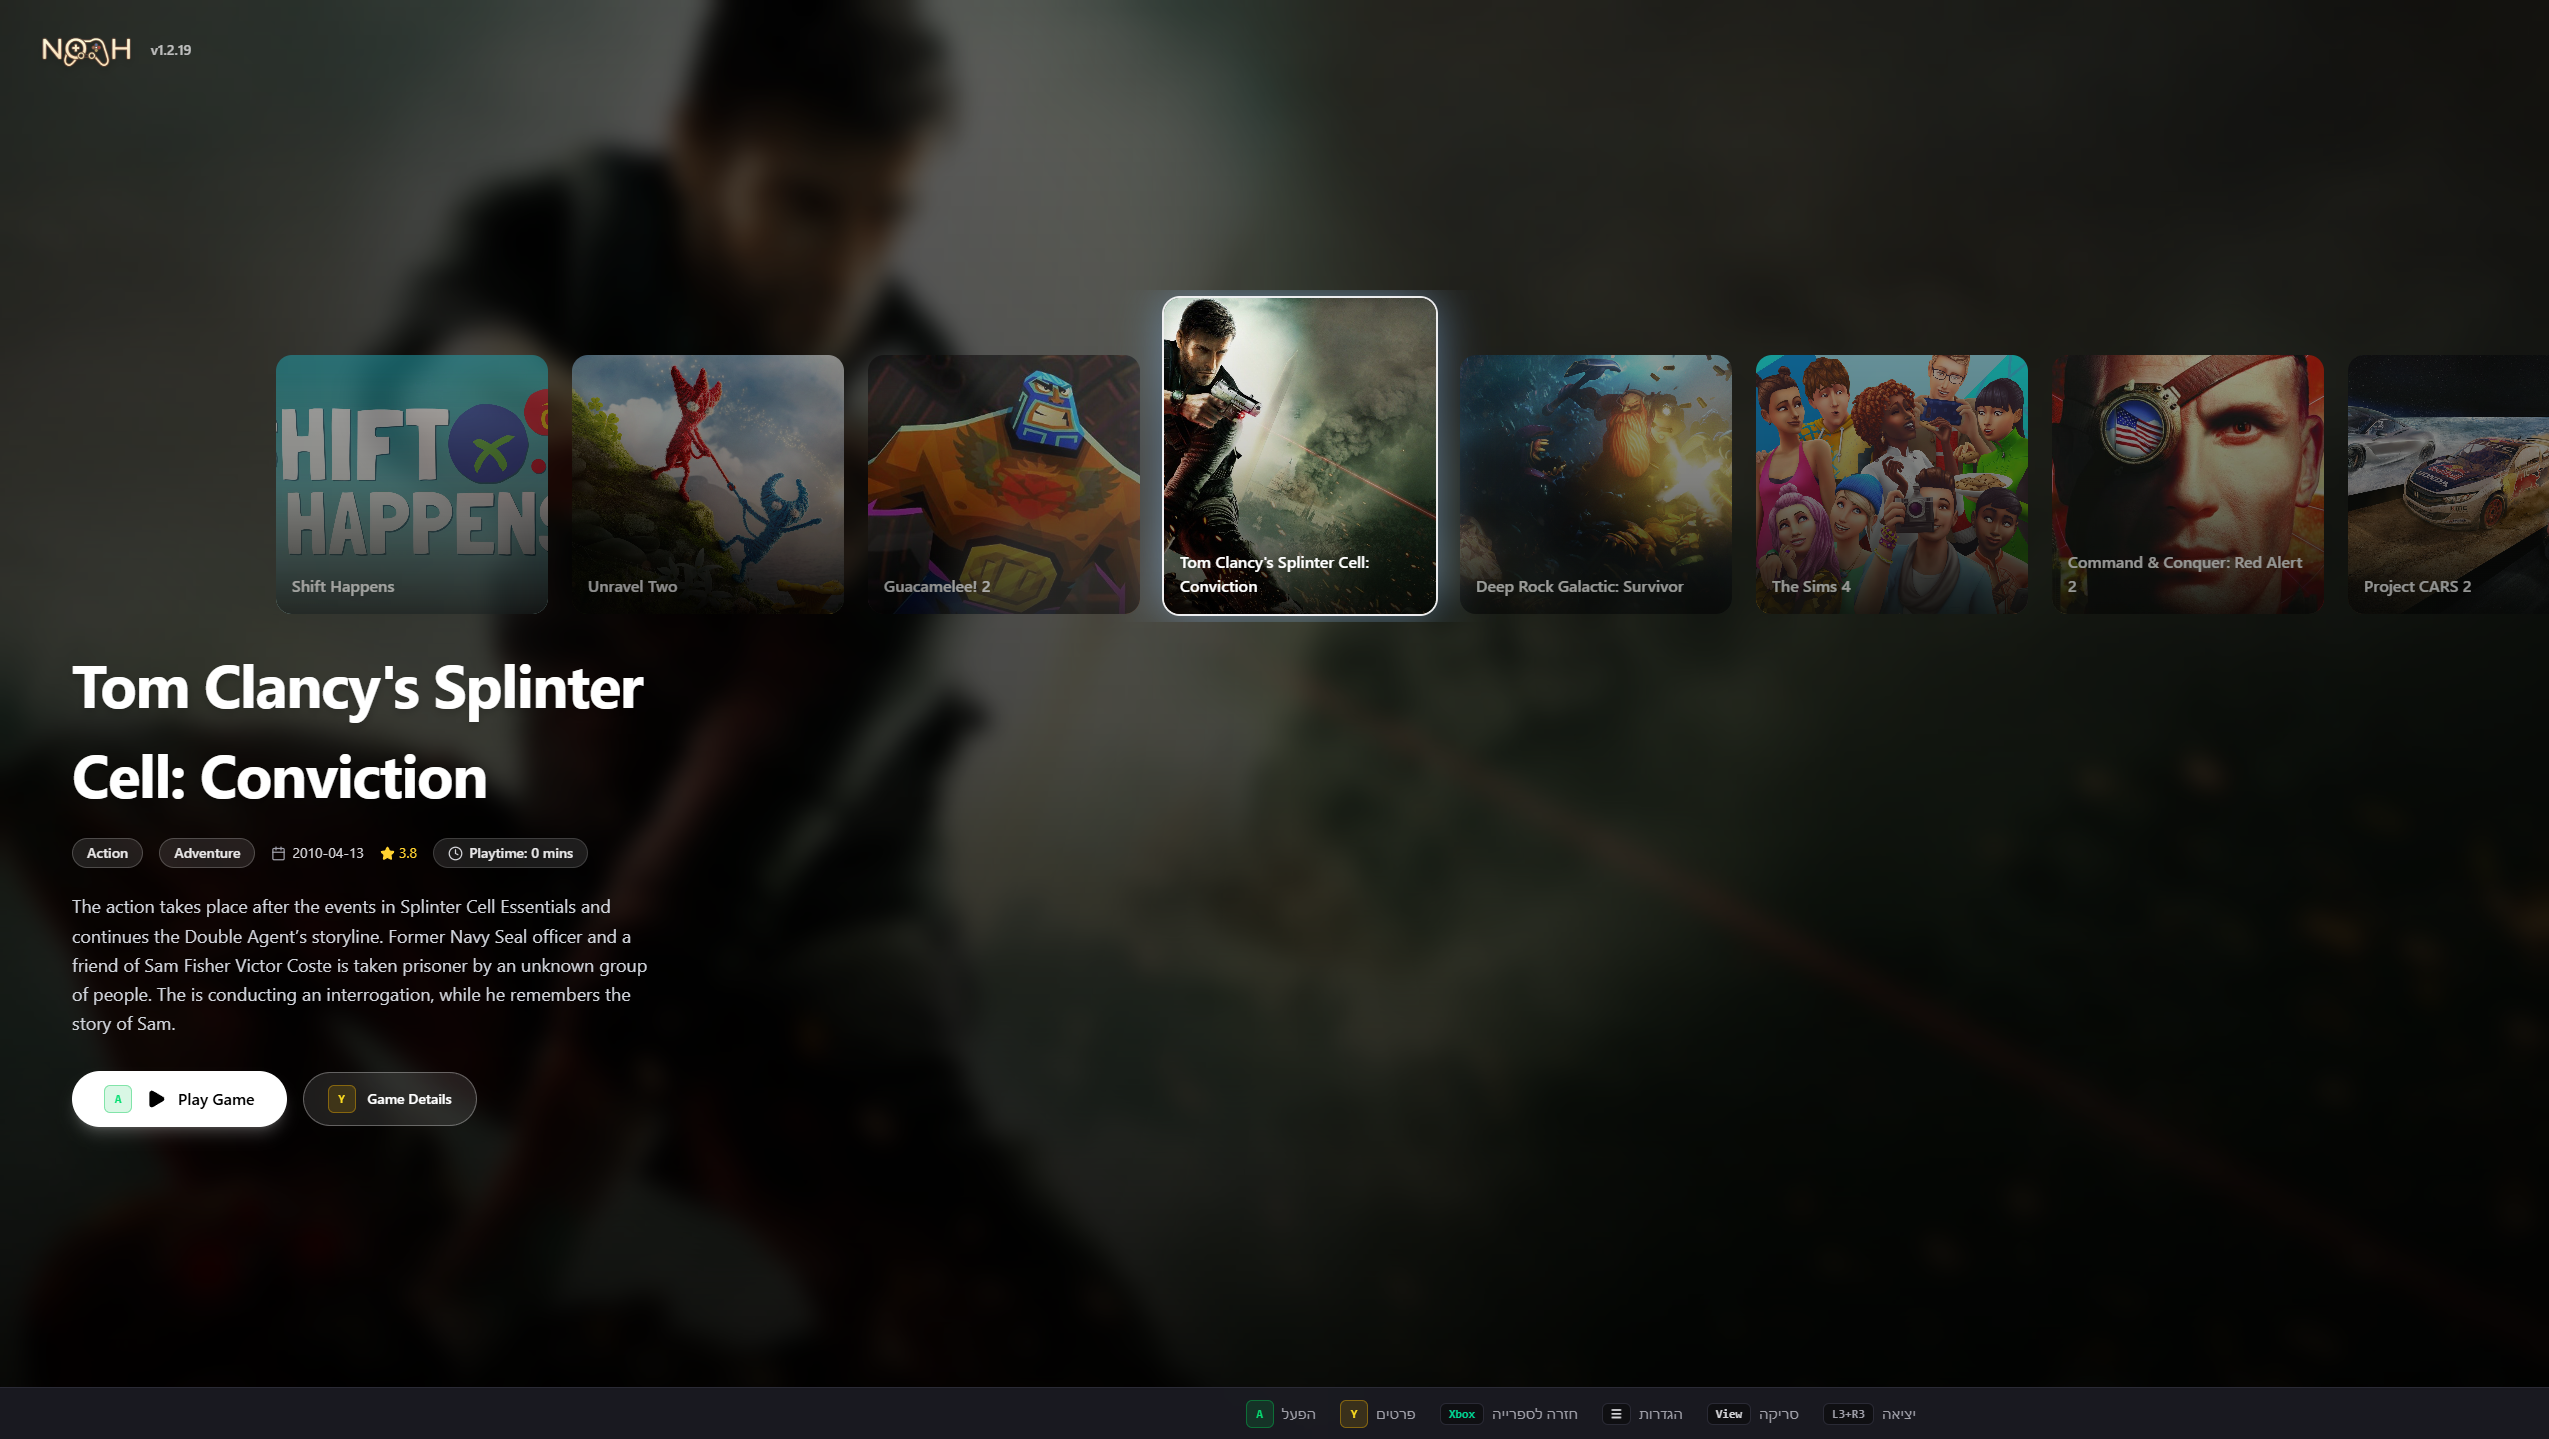2549x1439 pixels.
Task: Click release date 2010-04-13
Action: 328,853
